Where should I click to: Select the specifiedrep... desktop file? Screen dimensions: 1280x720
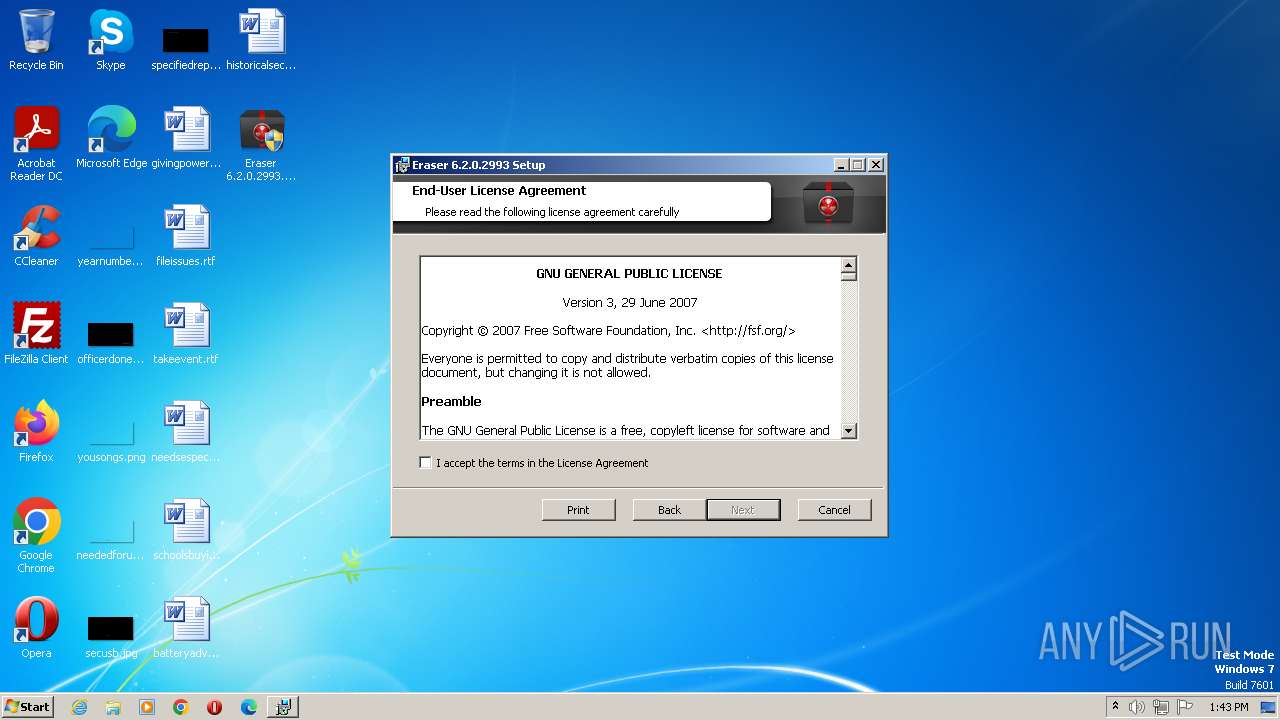(186, 48)
